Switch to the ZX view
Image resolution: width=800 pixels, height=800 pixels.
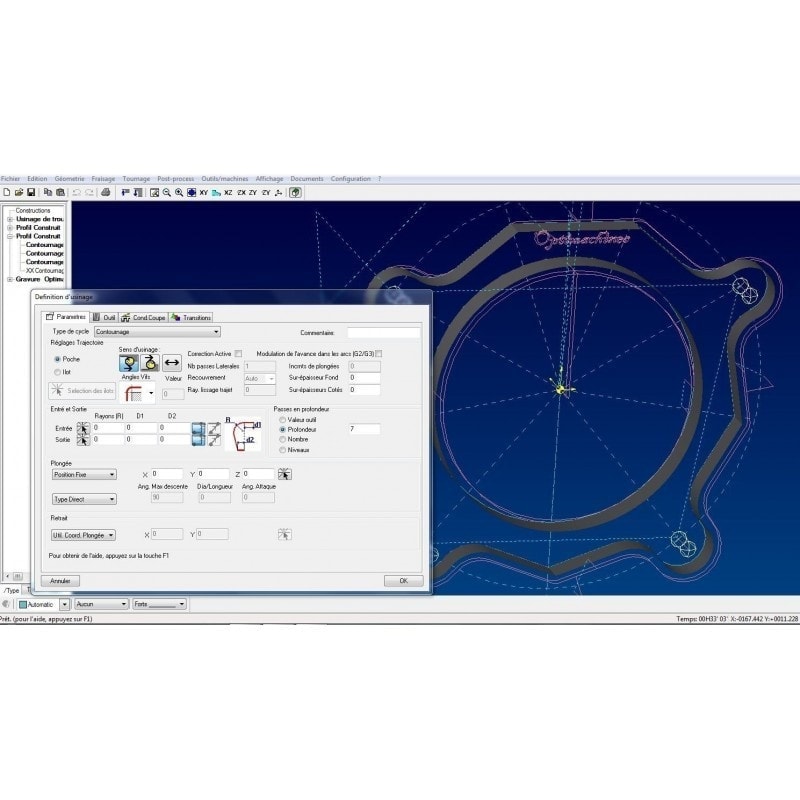coord(241,192)
